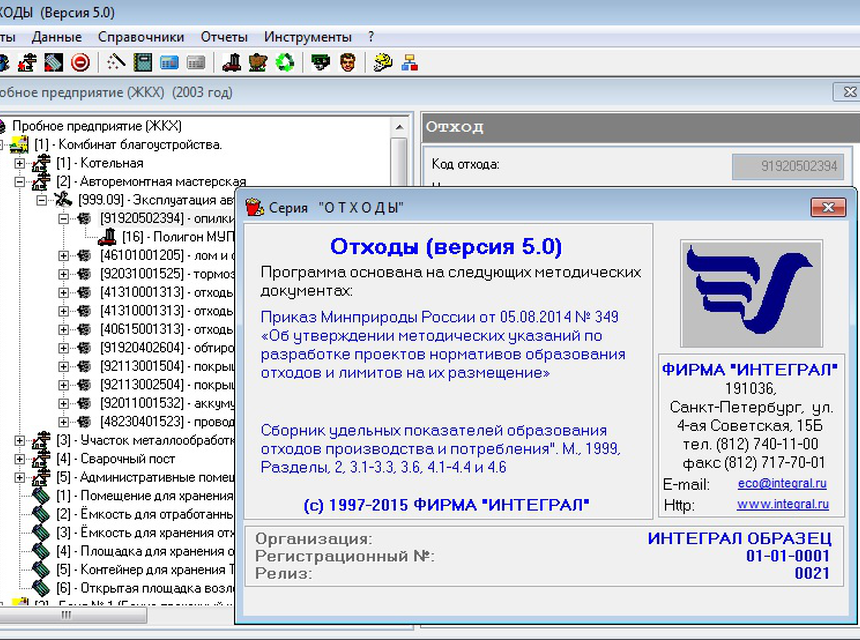The height and width of the screenshot is (640, 860).
Task: Click the red stop circle toolbar icon
Action: [x=80, y=63]
